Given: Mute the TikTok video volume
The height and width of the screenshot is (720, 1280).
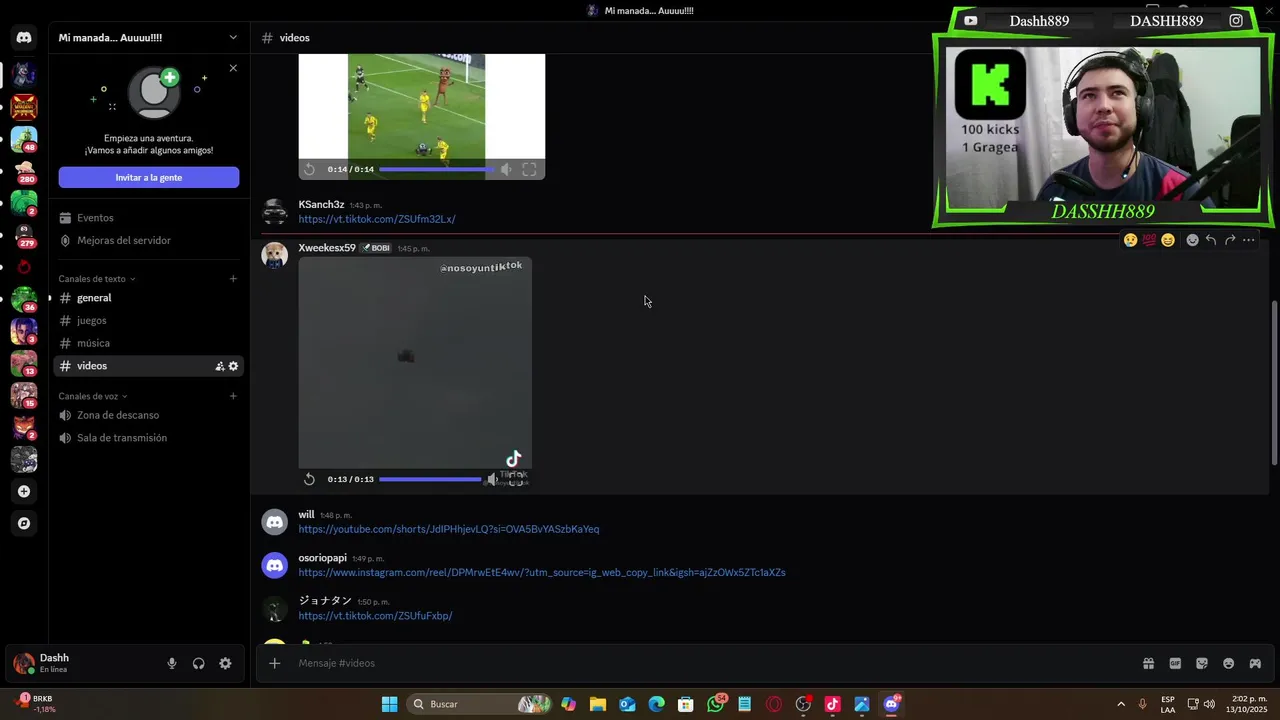Looking at the screenshot, I should coord(492,479).
